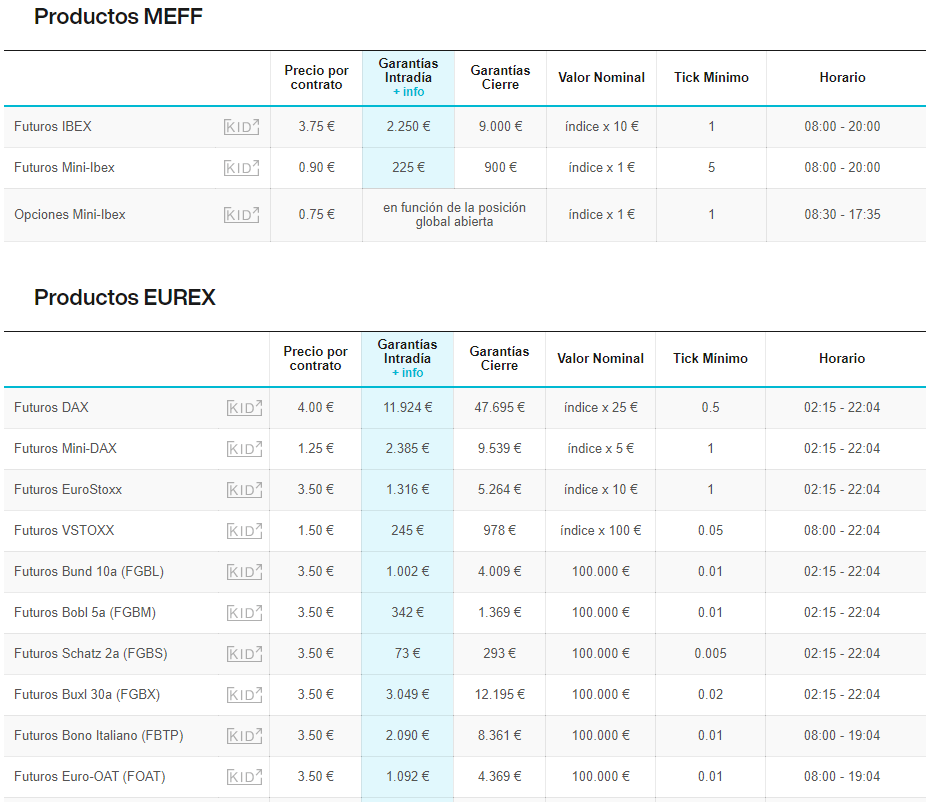Click '+ info' link in MEFF Garantías Intradía
The height and width of the screenshot is (802, 929).
[408, 92]
